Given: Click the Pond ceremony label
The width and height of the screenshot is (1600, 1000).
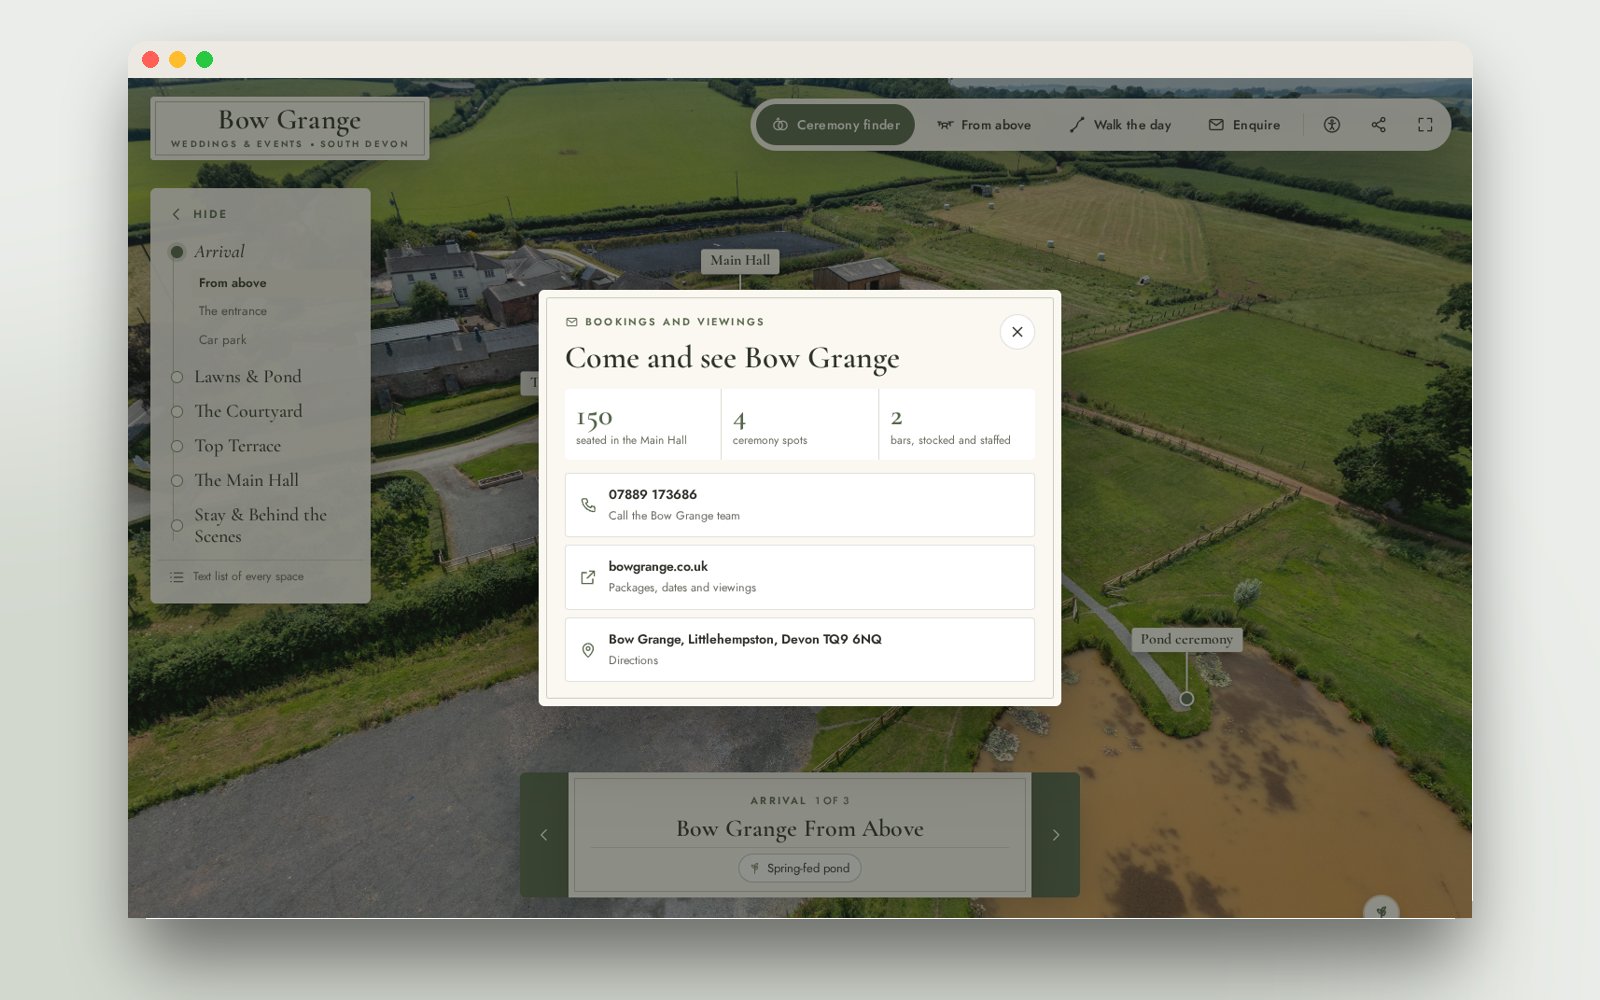Looking at the screenshot, I should (1187, 639).
